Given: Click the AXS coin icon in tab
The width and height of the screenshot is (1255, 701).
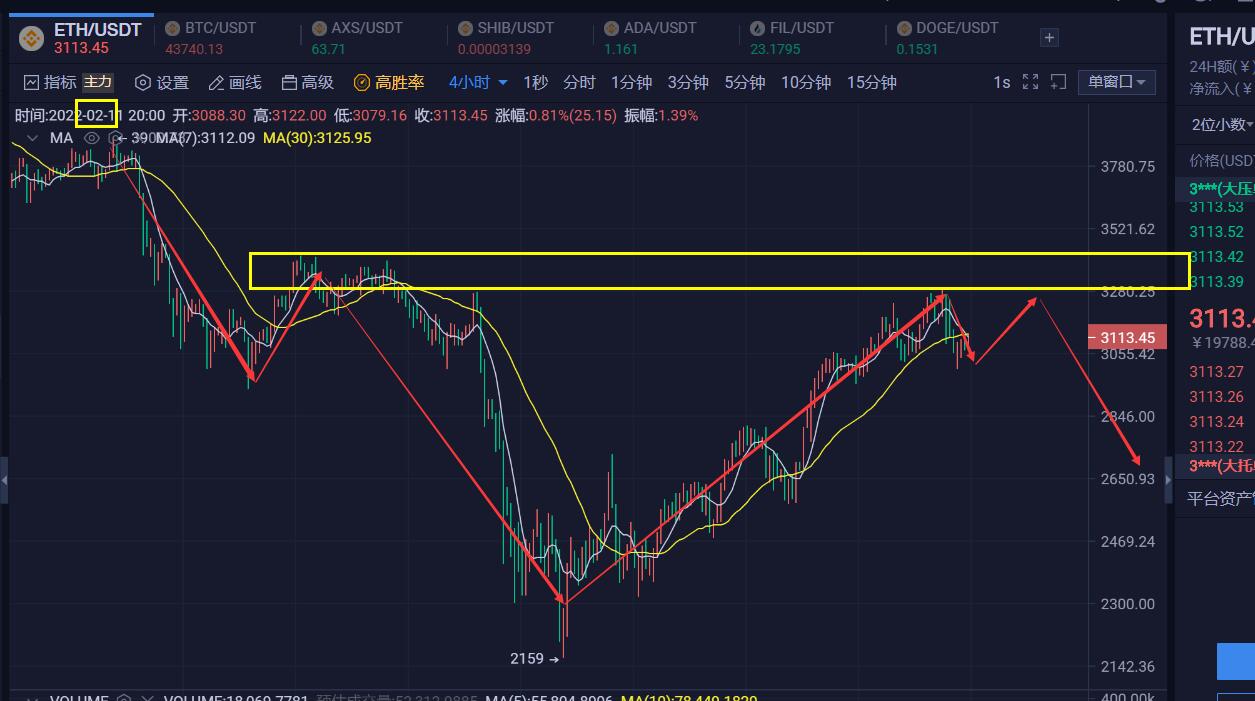Looking at the screenshot, I should tap(319, 28).
